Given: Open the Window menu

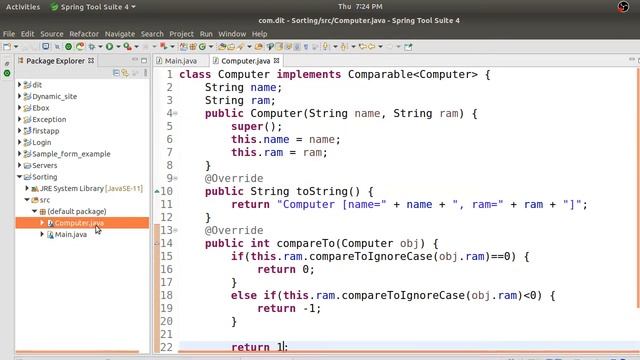Looking at the screenshot, I should coord(232,34).
